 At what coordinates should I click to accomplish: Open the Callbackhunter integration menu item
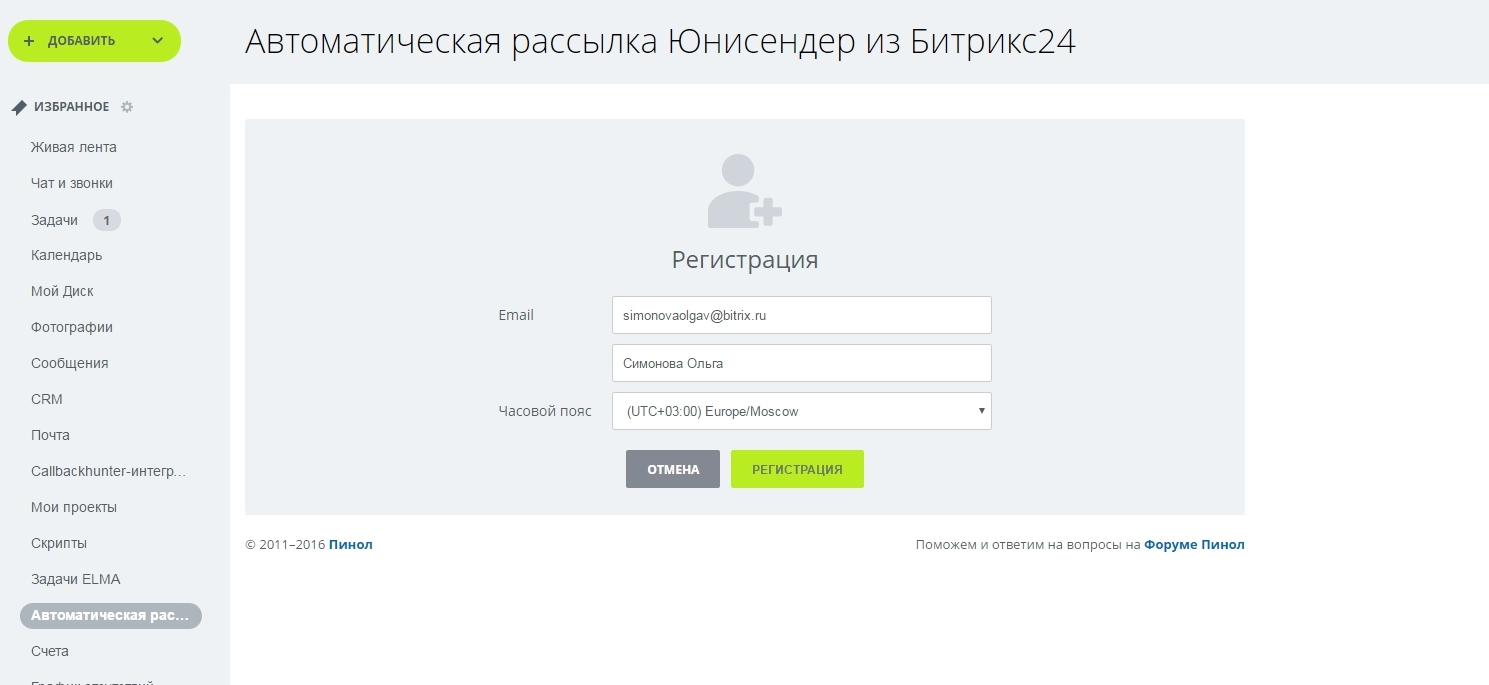[x=109, y=471]
